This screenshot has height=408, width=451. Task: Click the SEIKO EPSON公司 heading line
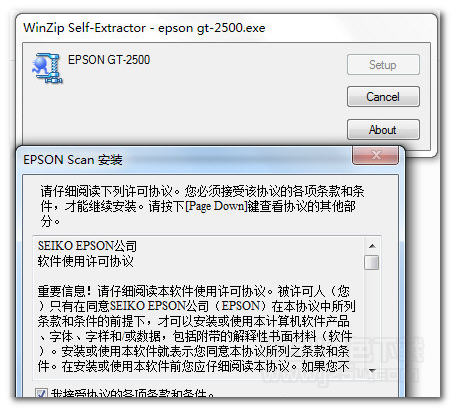coord(87,246)
